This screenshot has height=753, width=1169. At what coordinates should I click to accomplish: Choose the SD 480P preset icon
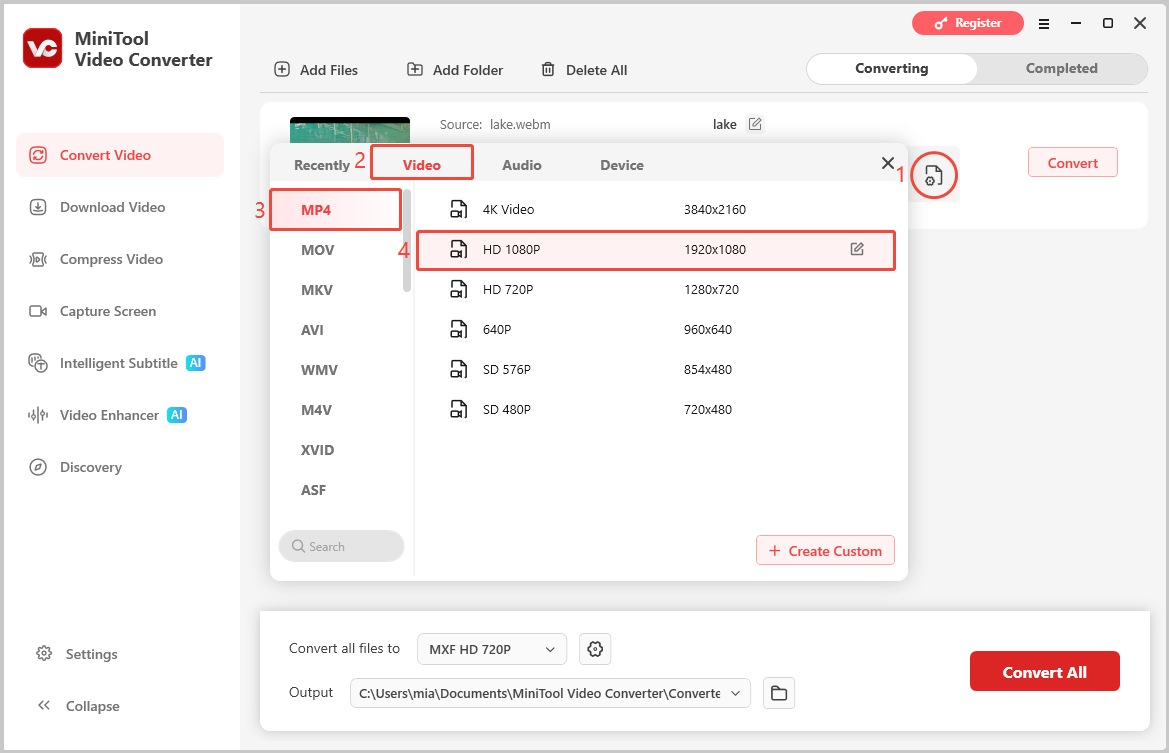tap(459, 409)
